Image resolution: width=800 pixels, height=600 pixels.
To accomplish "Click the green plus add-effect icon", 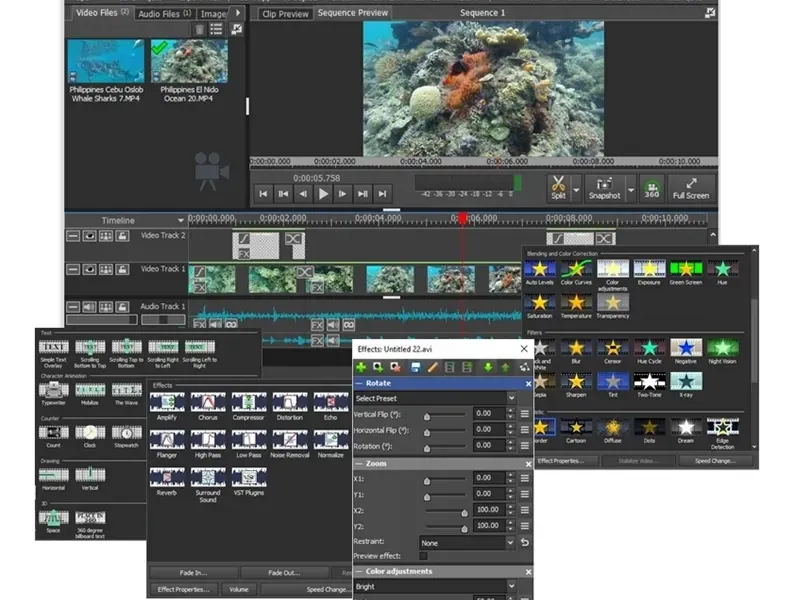I will point(361,367).
